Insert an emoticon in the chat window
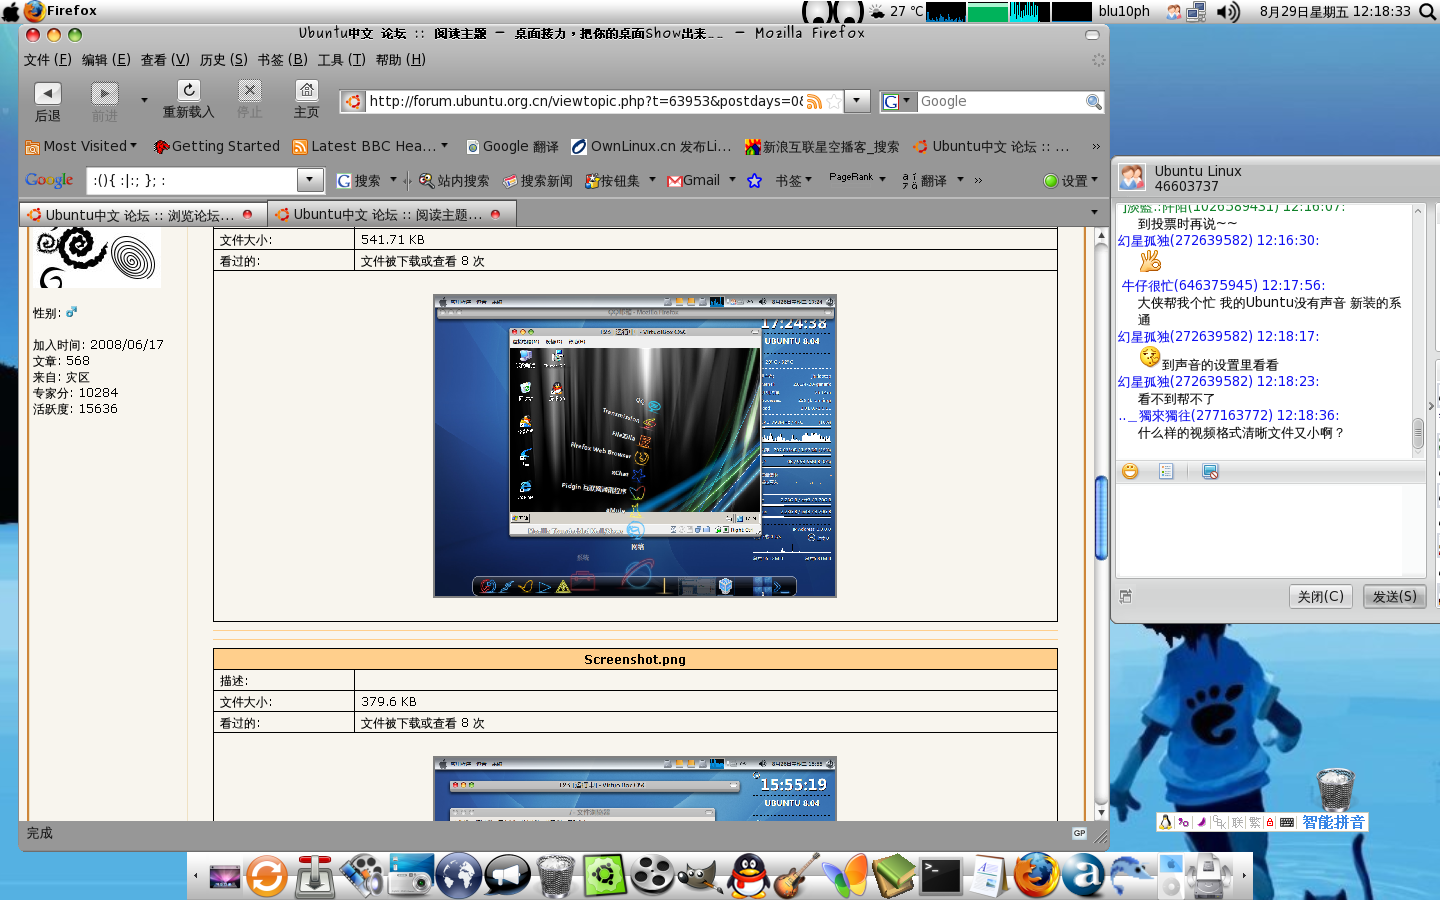The height and width of the screenshot is (900, 1440). (1130, 471)
